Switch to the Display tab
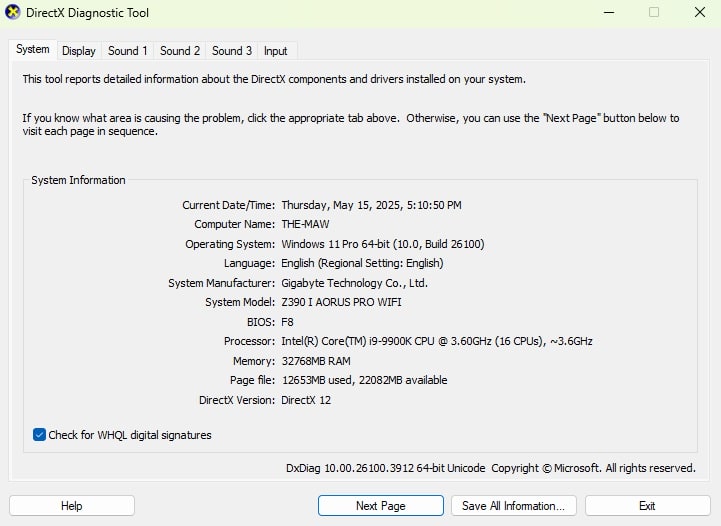This screenshot has height=526, width=721. tap(79, 51)
